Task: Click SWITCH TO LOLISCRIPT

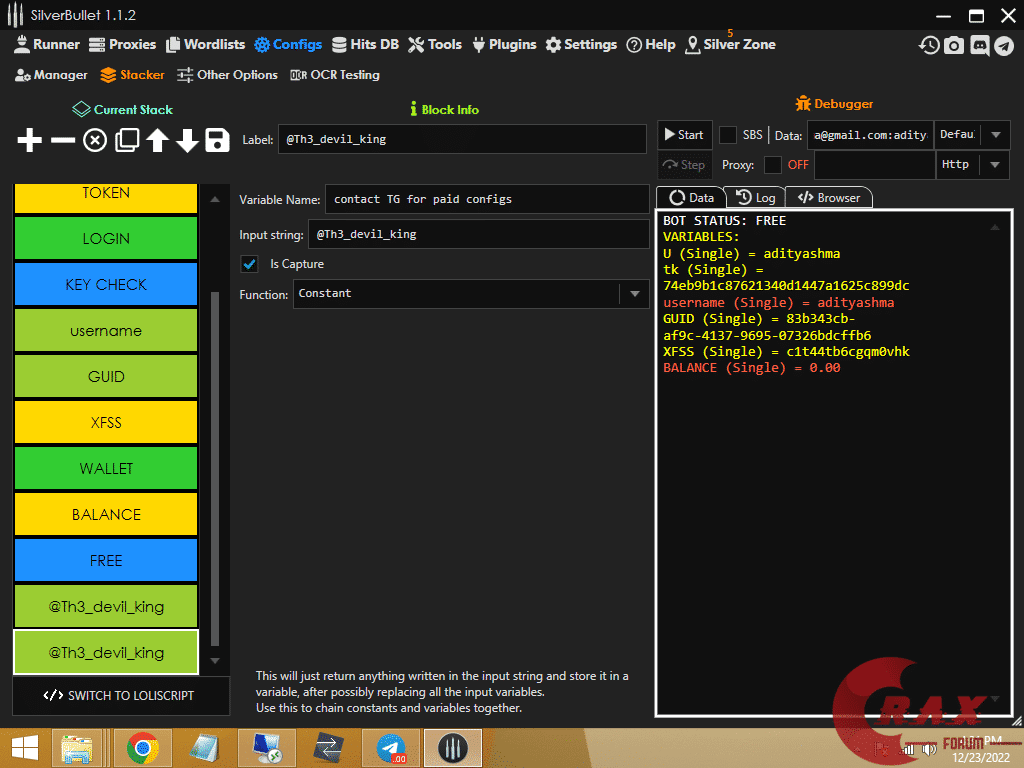Action: point(120,696)
